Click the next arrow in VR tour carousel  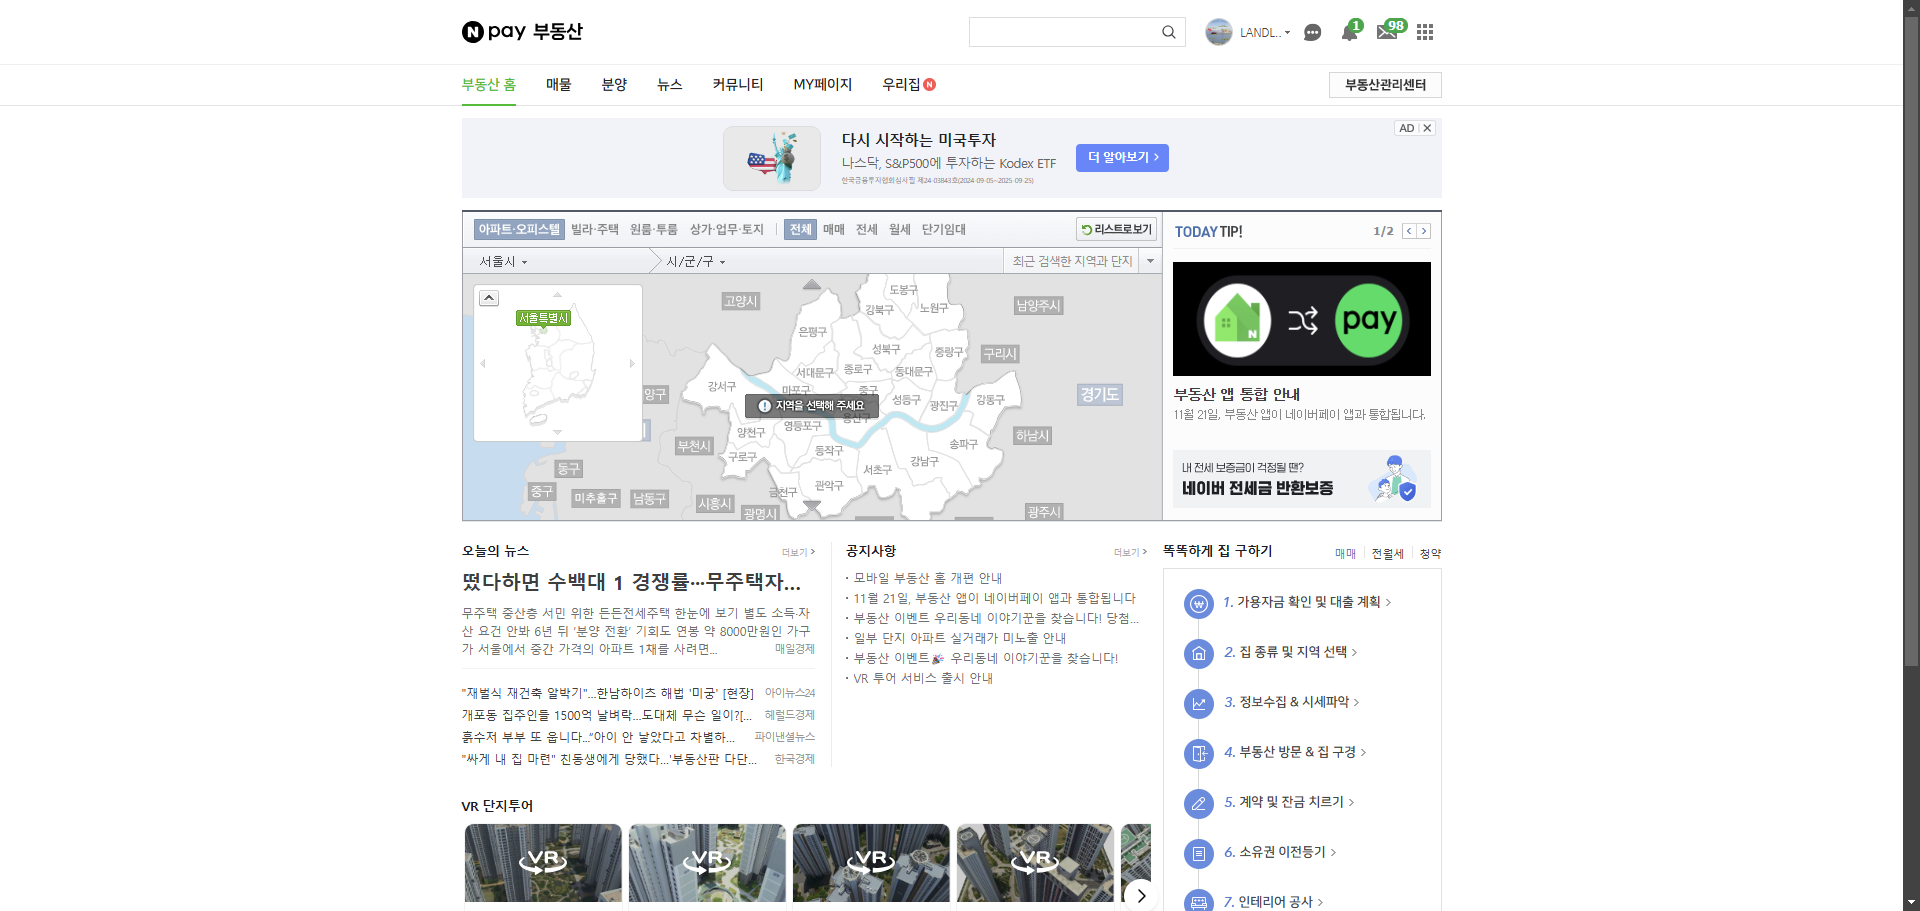coord(1141,895)
